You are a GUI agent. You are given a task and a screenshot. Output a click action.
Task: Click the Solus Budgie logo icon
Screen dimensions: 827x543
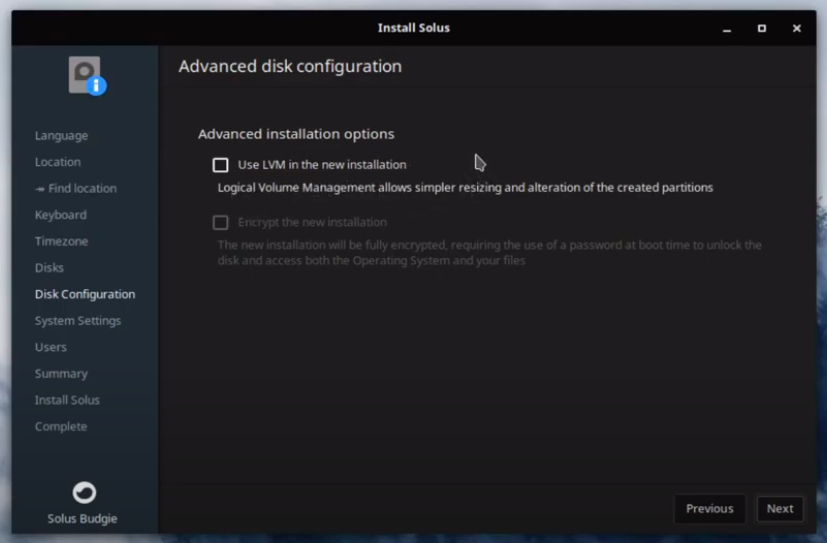pos(84,493)
